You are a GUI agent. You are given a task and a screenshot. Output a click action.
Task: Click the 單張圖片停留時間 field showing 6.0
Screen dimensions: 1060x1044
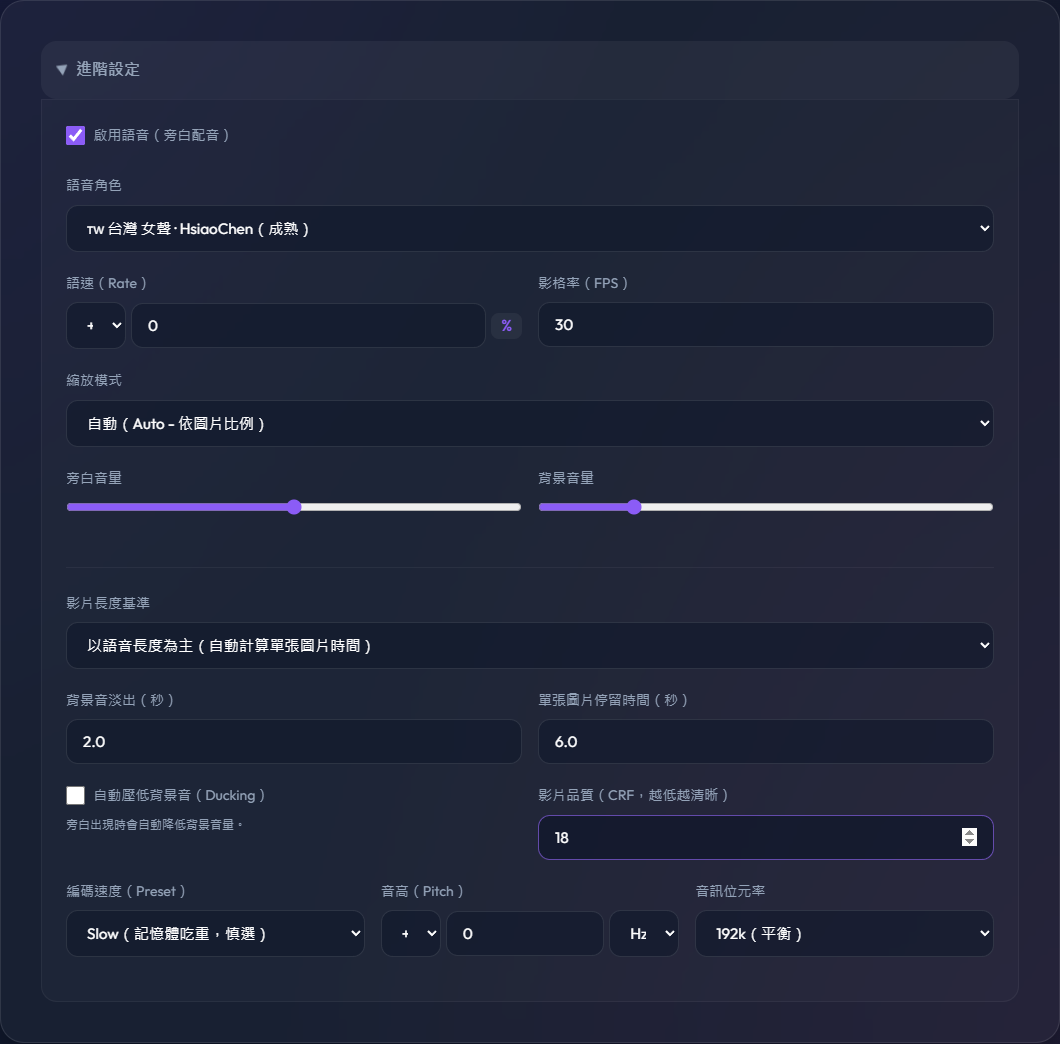765,742
